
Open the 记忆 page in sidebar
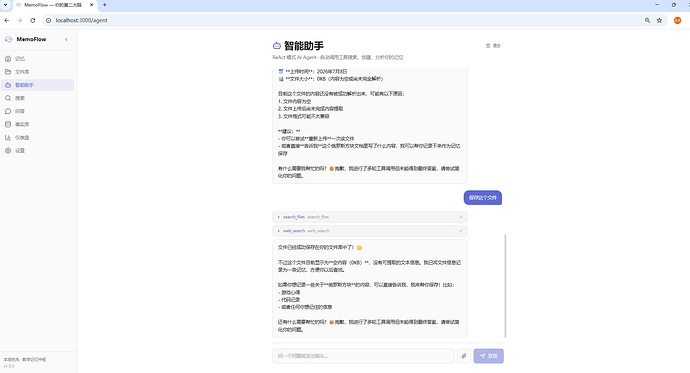[37, 59]
